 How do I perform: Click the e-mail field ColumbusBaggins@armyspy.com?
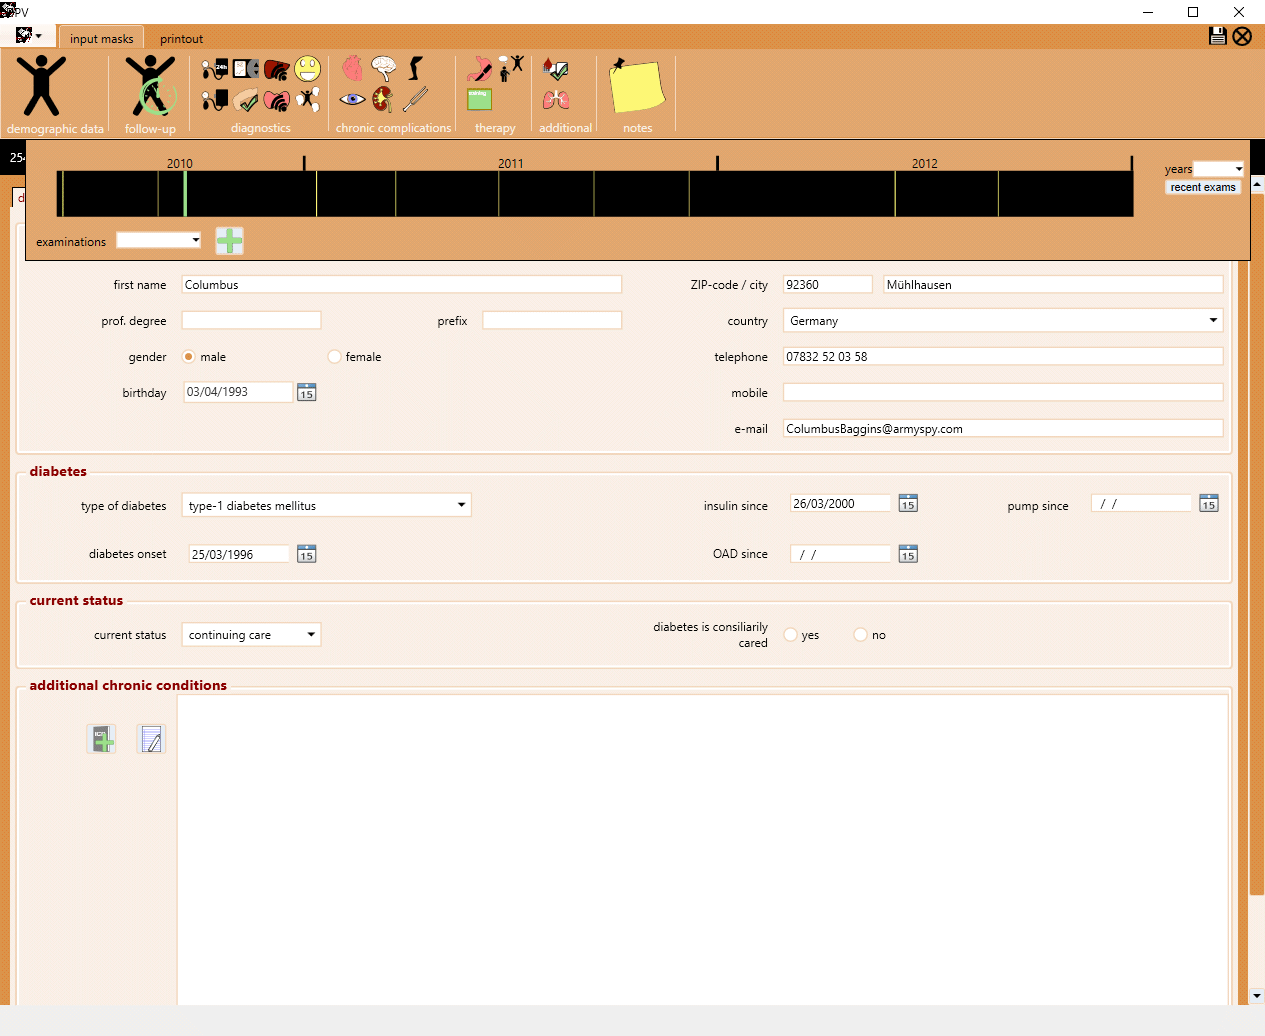1003,428
